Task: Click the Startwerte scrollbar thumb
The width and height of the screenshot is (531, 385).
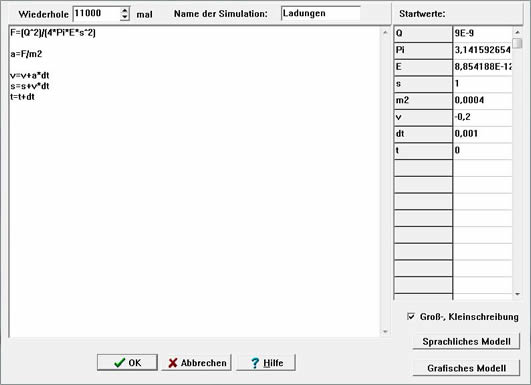Action: 517,43
